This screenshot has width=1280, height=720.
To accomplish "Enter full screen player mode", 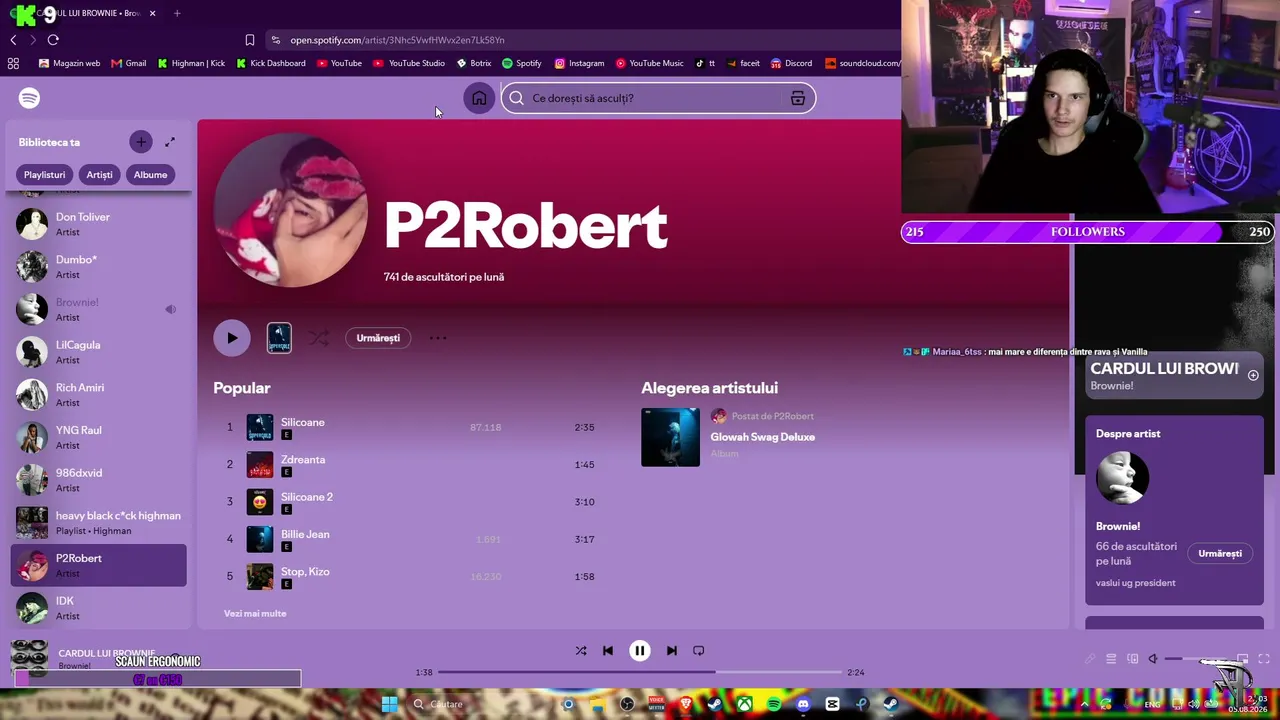I will [1264, 659].
